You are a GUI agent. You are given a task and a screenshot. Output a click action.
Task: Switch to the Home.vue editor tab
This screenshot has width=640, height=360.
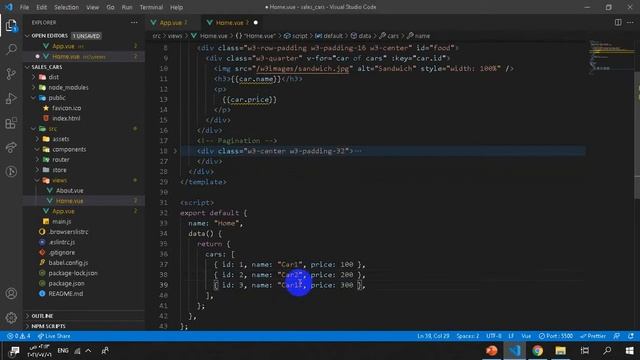click(x=231, y=22)
